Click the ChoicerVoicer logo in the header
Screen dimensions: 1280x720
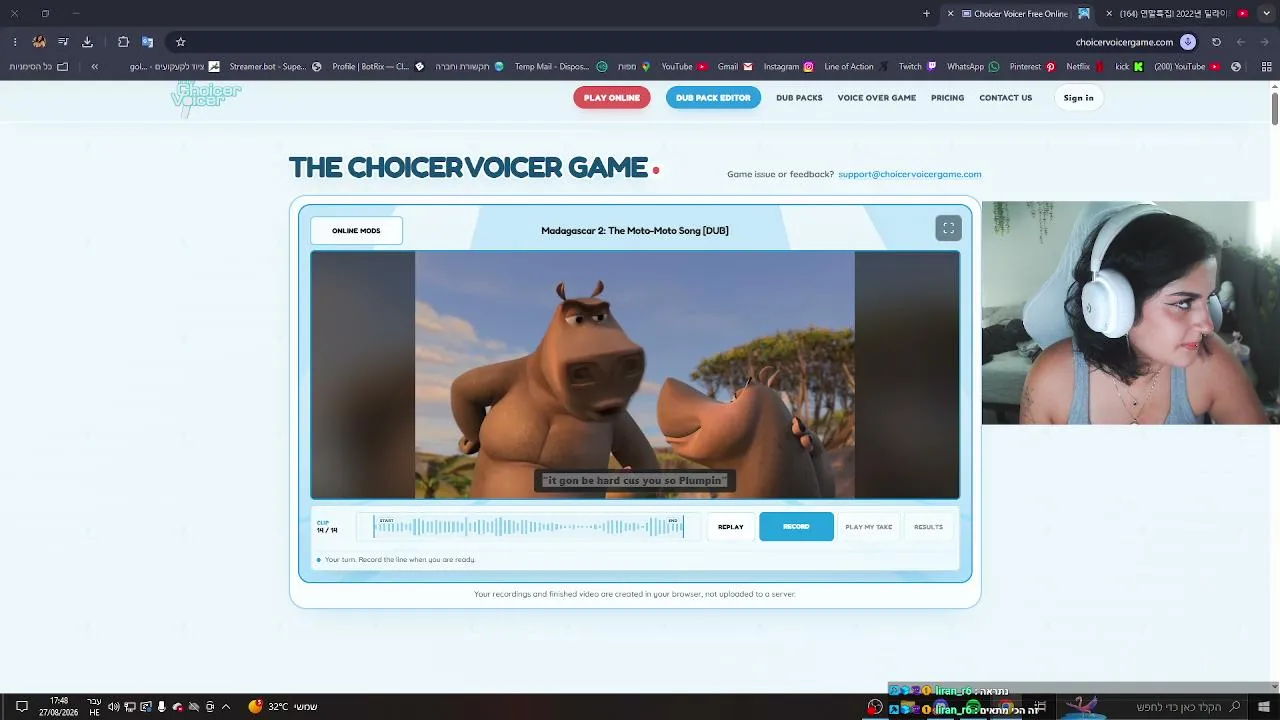[x=206, y=98]
